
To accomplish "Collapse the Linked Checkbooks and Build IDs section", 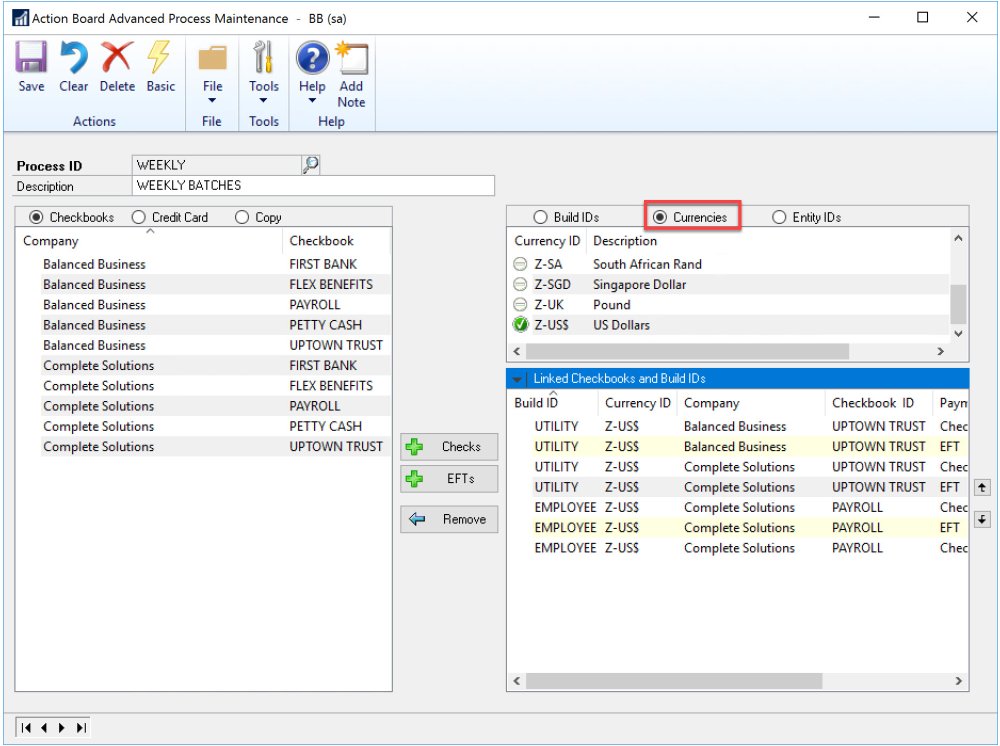I will click(517, 379).
